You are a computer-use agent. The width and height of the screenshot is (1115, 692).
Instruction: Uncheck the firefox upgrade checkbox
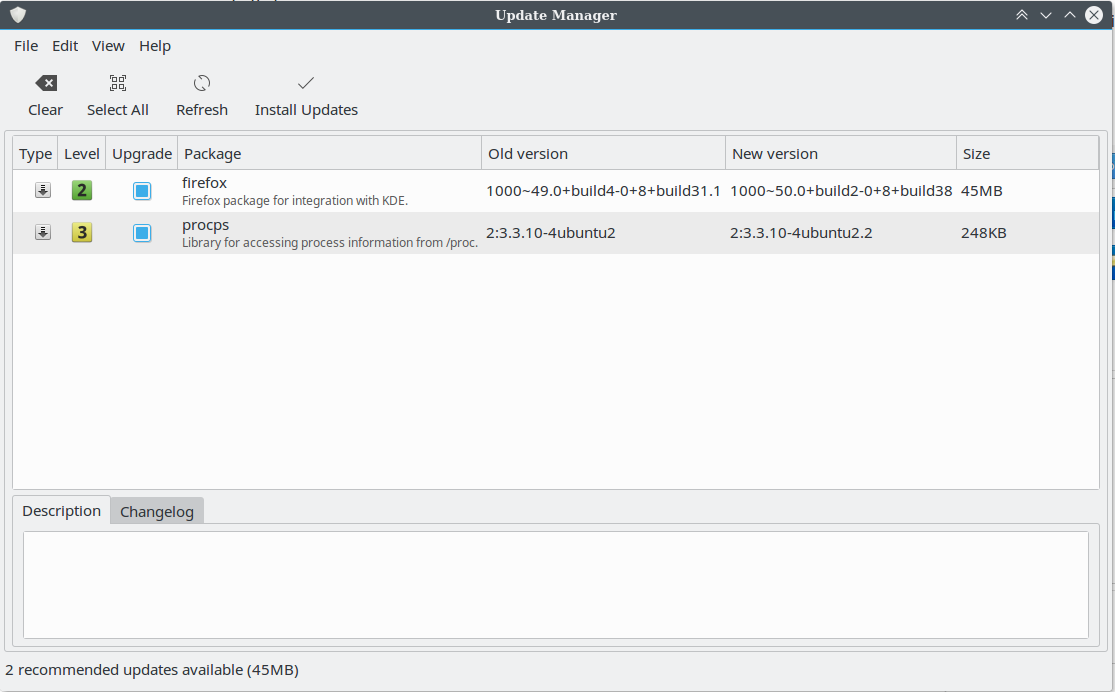(142, 191)
